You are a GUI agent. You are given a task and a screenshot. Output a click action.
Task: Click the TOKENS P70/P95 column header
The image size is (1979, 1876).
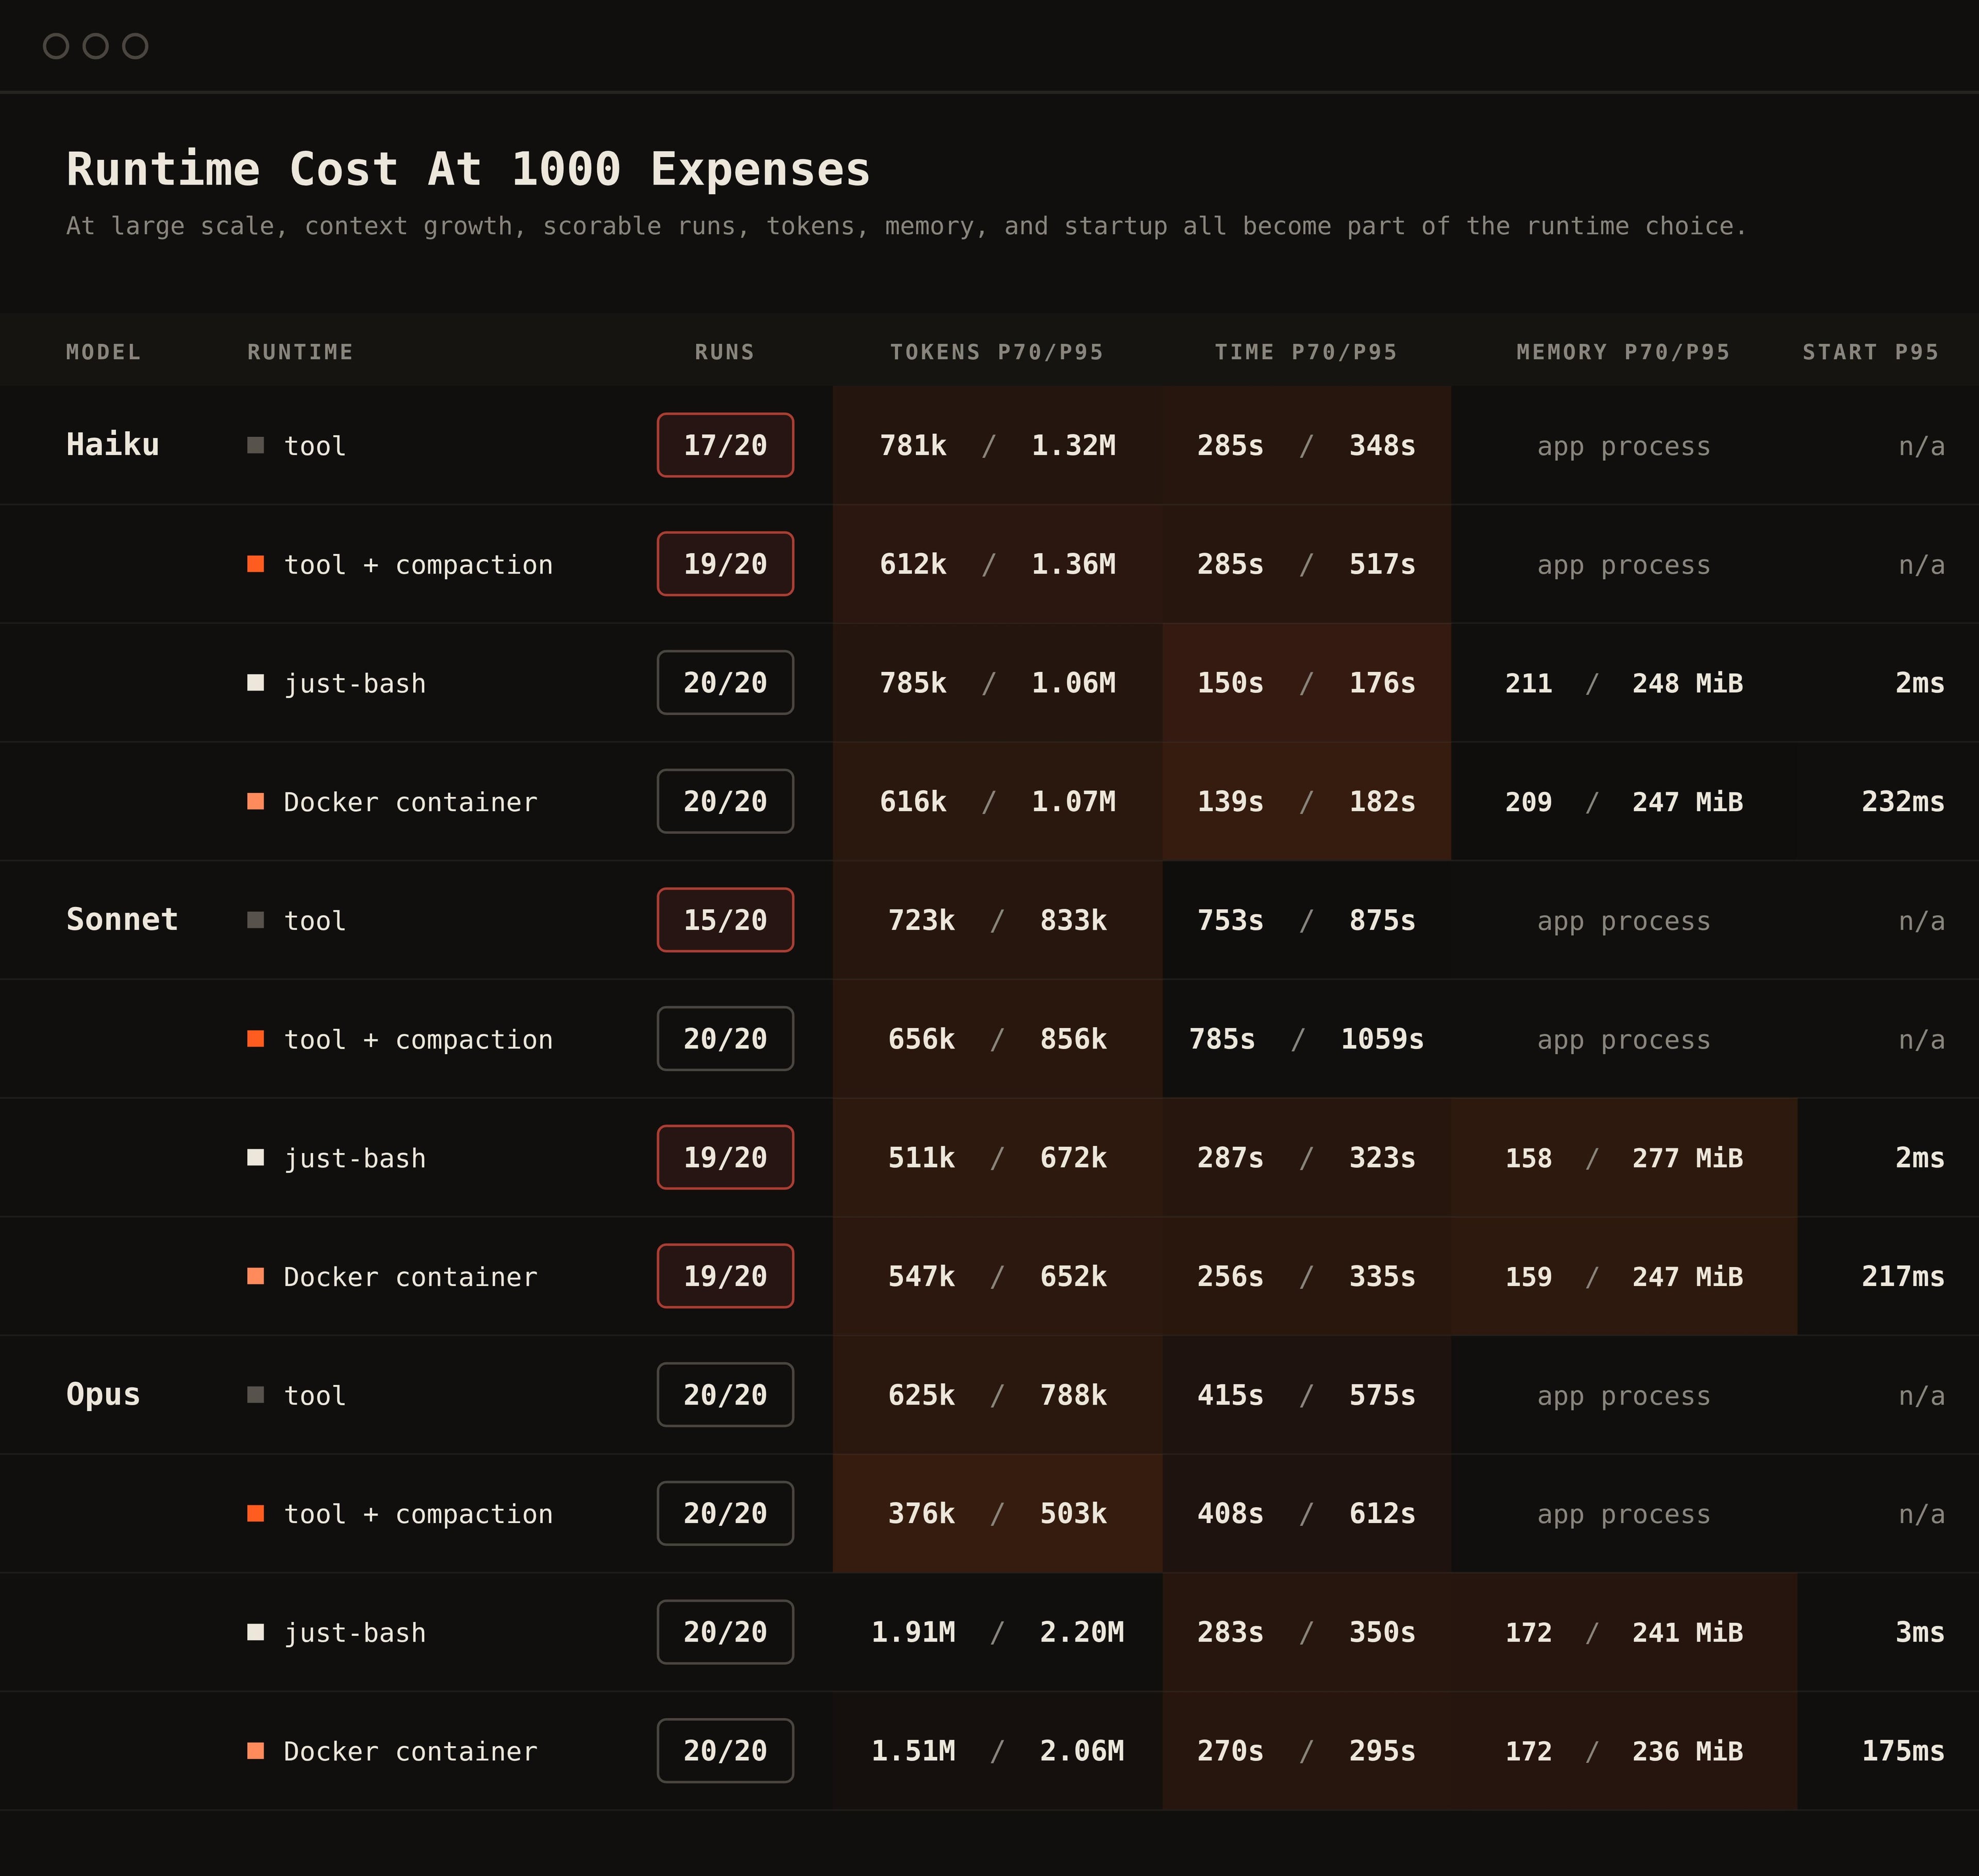coord(997,352)
